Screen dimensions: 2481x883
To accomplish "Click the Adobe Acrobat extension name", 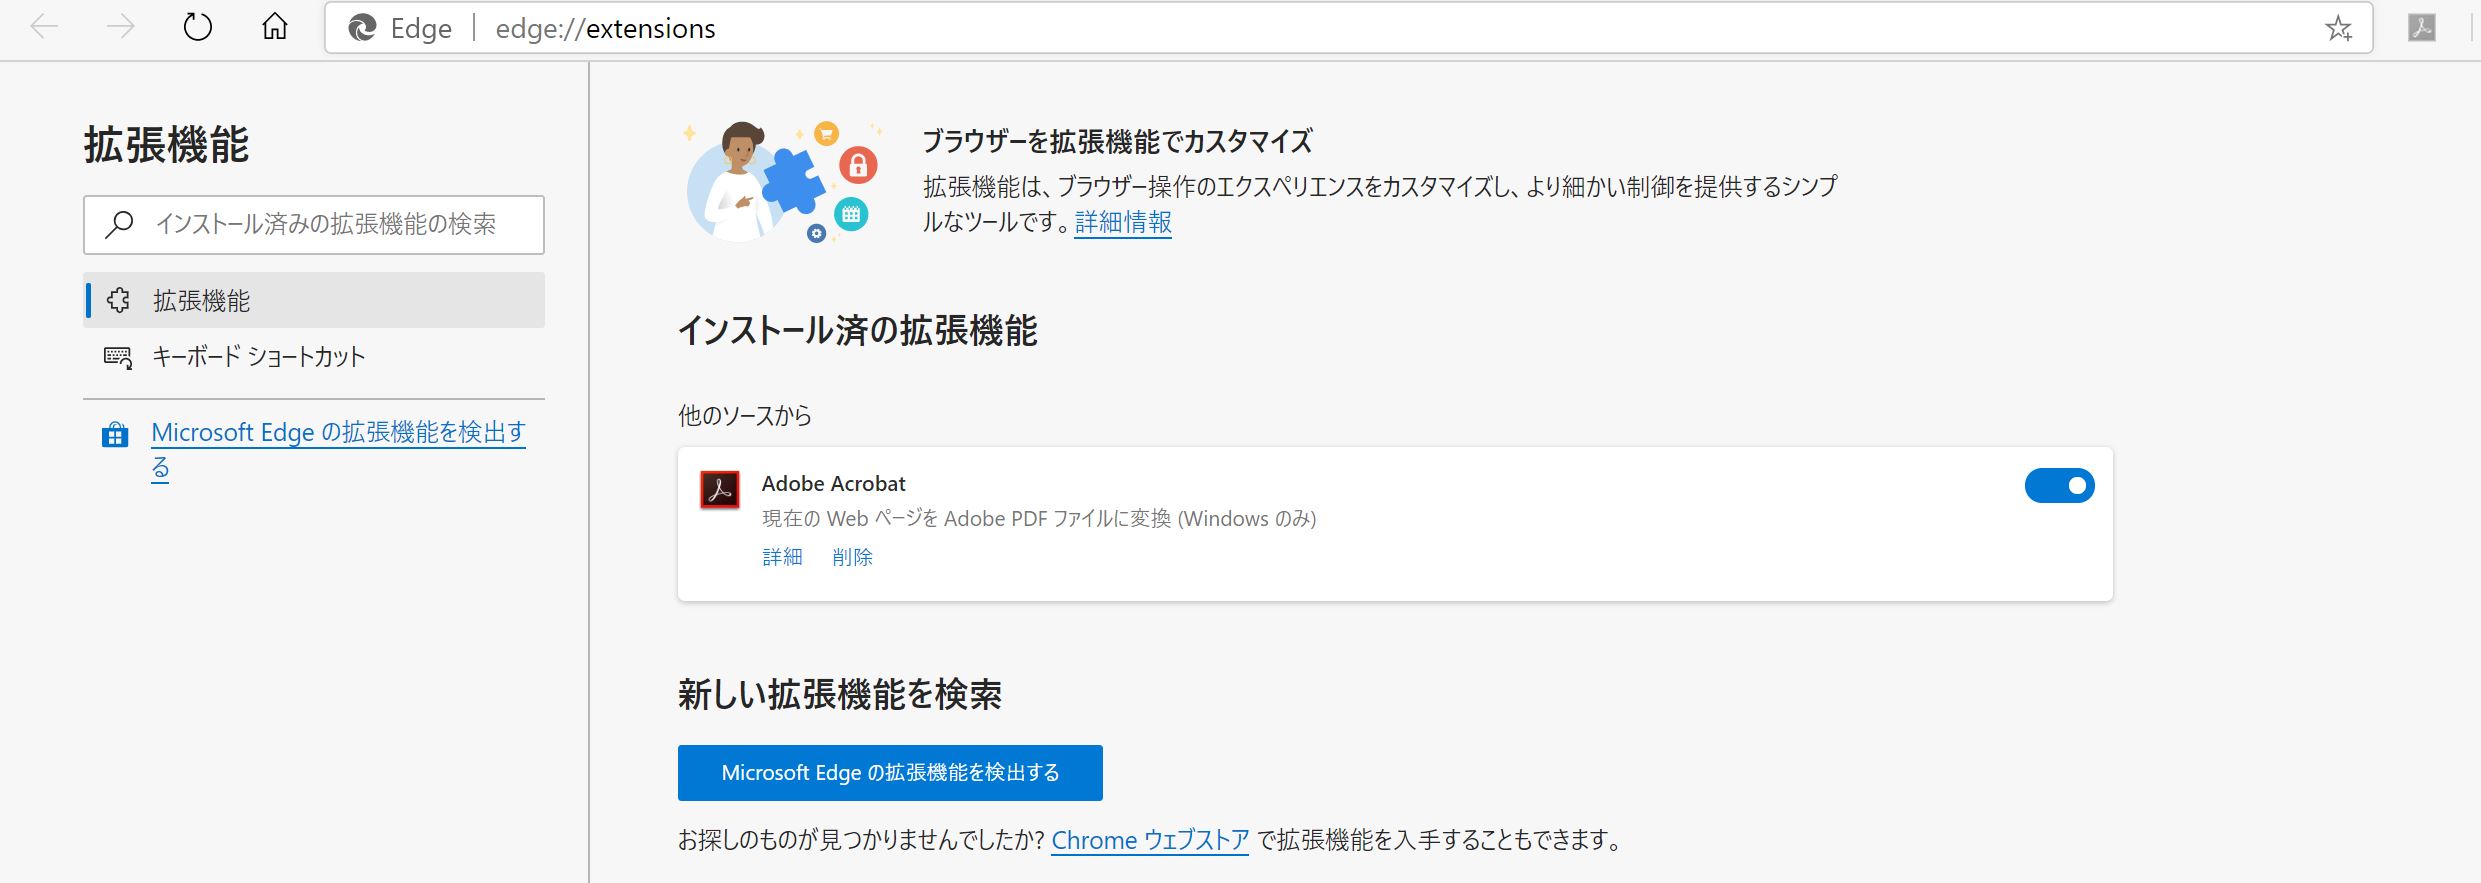I will [x=833, y=484].
